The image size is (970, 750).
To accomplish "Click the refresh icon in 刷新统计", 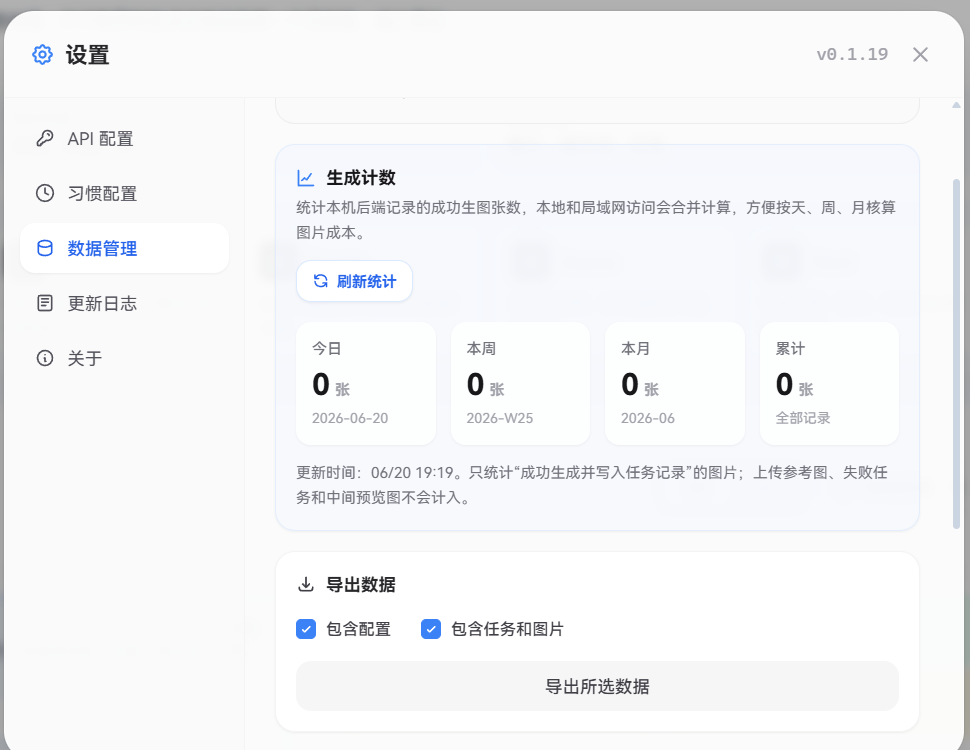I will [320, 281].
